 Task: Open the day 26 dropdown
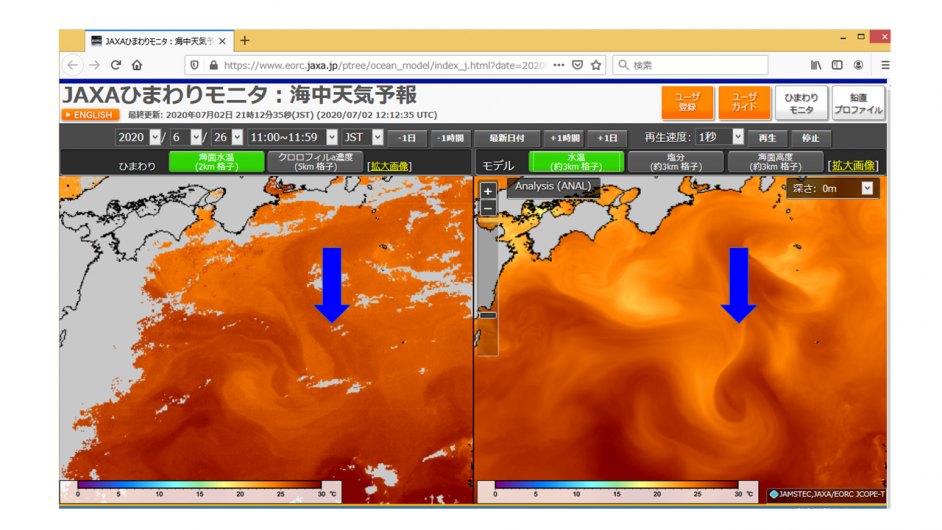[x=227, y=137]
